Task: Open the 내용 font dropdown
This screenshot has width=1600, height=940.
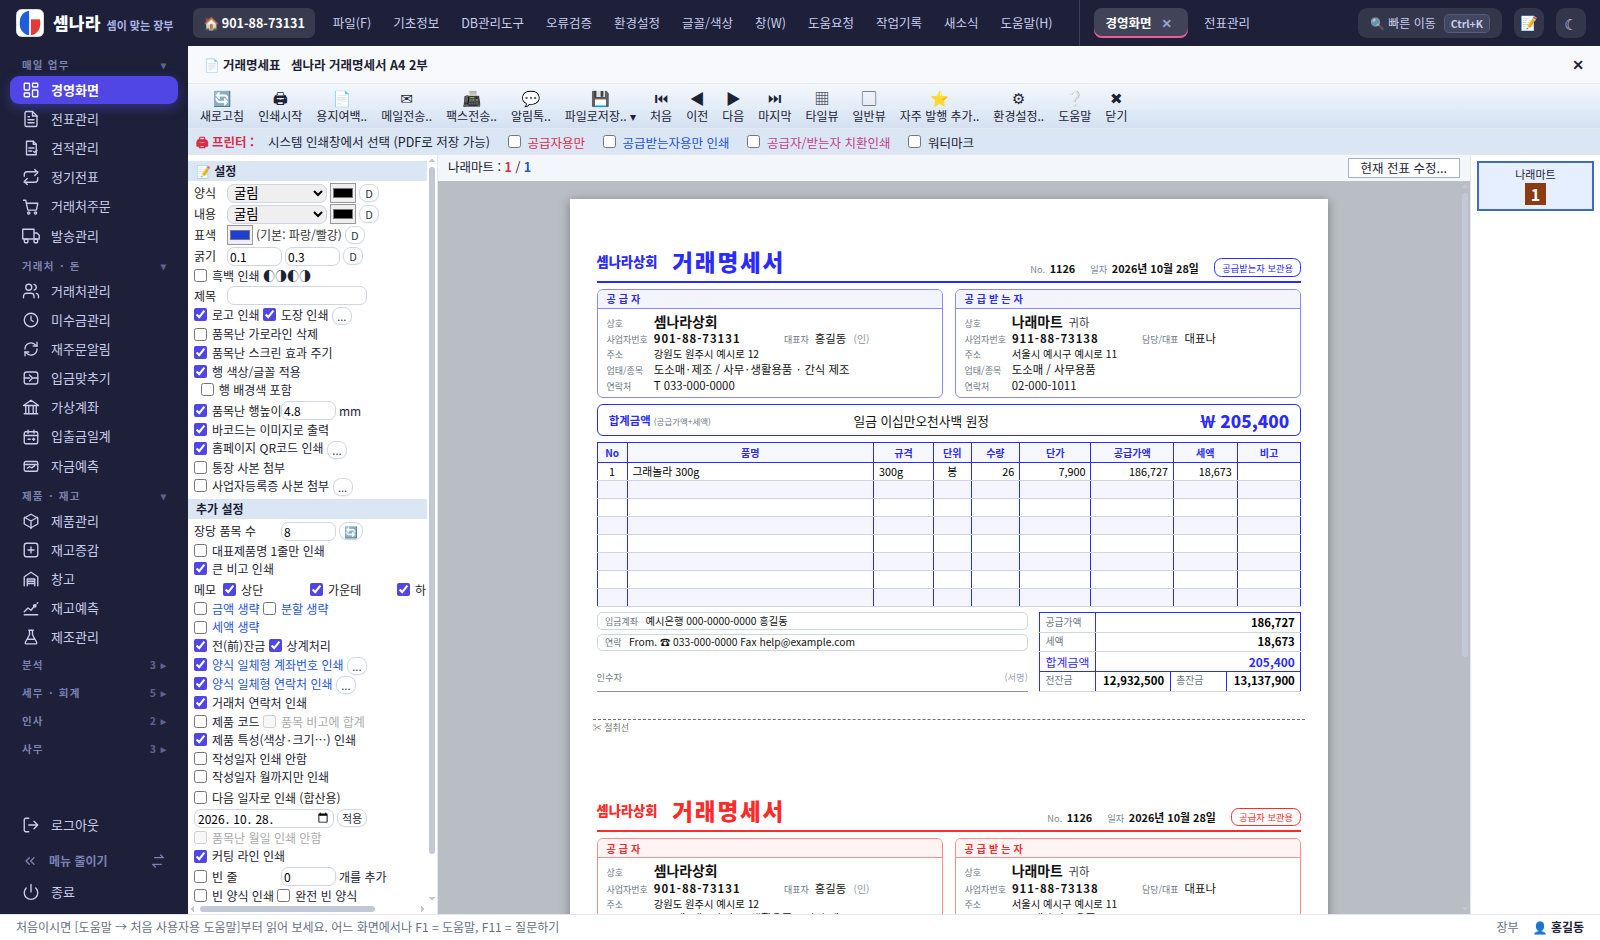Action: click(277, 214)
